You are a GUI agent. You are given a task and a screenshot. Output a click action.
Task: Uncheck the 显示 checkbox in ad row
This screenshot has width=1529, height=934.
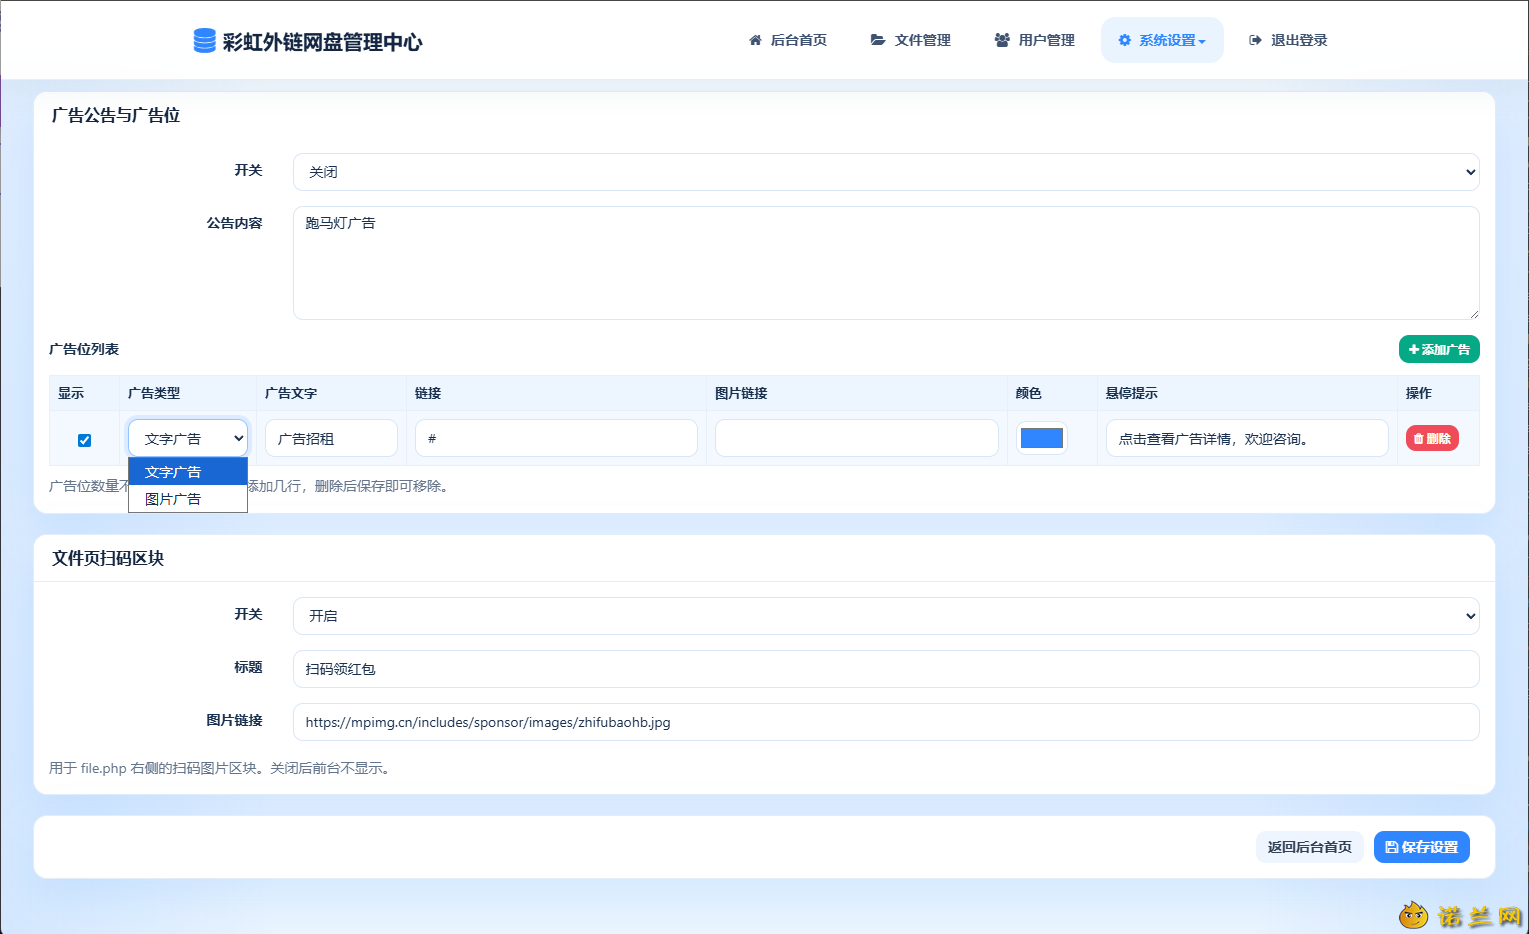84,440
